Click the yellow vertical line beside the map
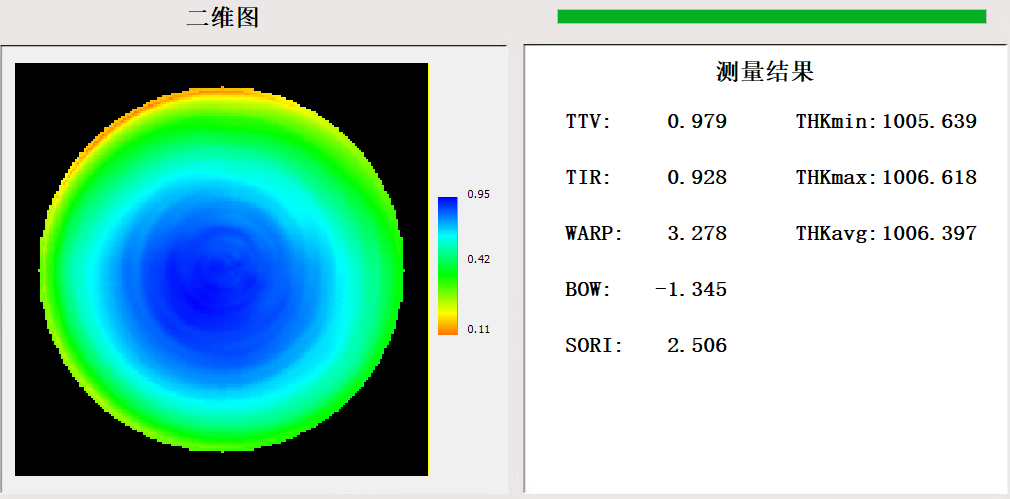This screenshot has height=499, width=1010. (428, 270)
